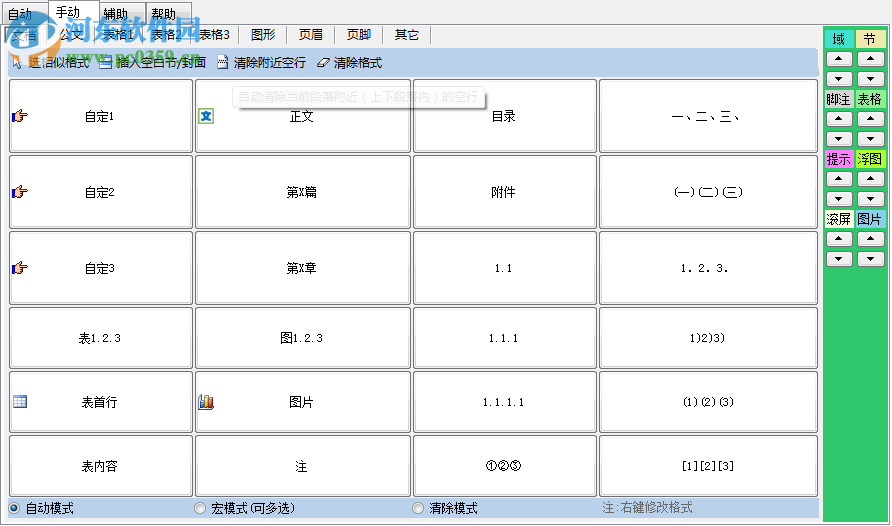Click the 清除格式 eraser button

coord(349,63)
